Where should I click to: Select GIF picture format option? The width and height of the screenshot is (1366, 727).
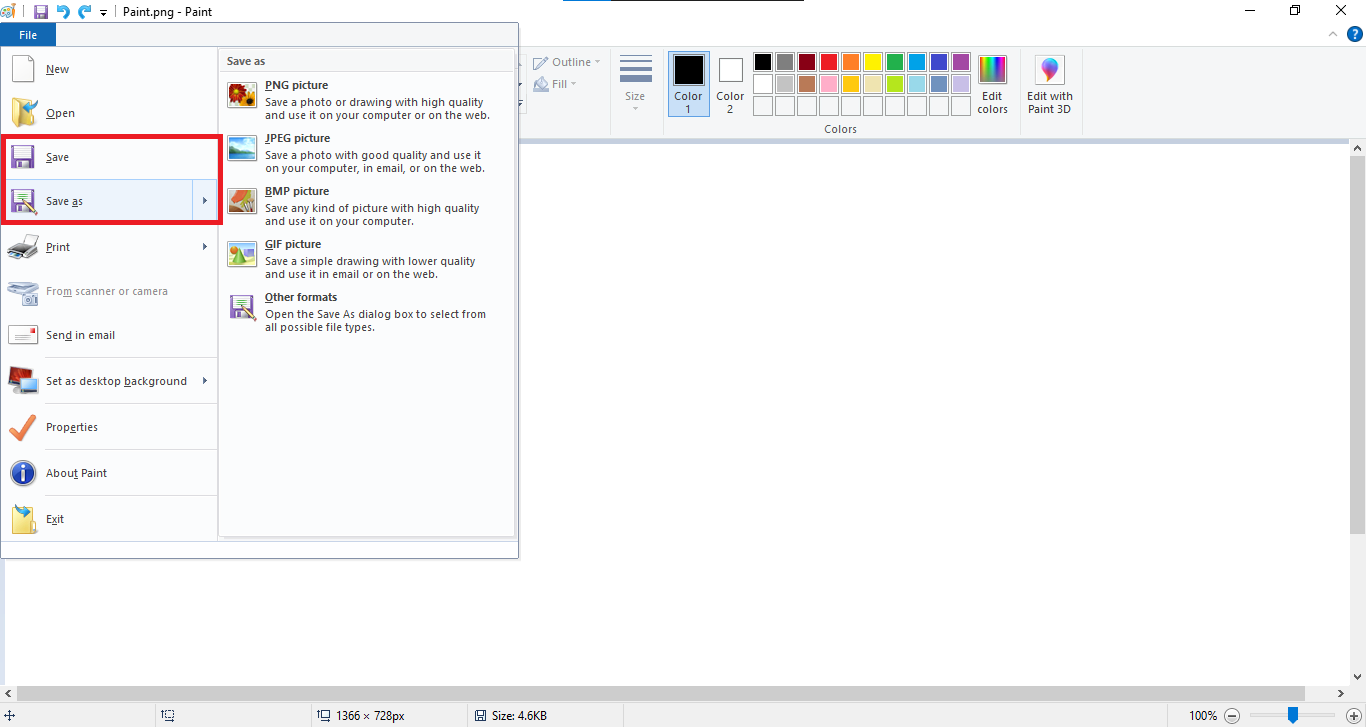tap(367, 260)
